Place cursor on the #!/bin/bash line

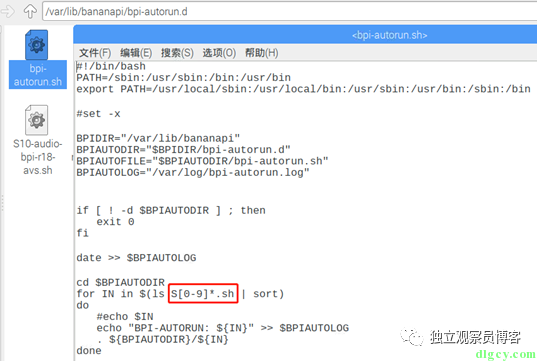111,66
